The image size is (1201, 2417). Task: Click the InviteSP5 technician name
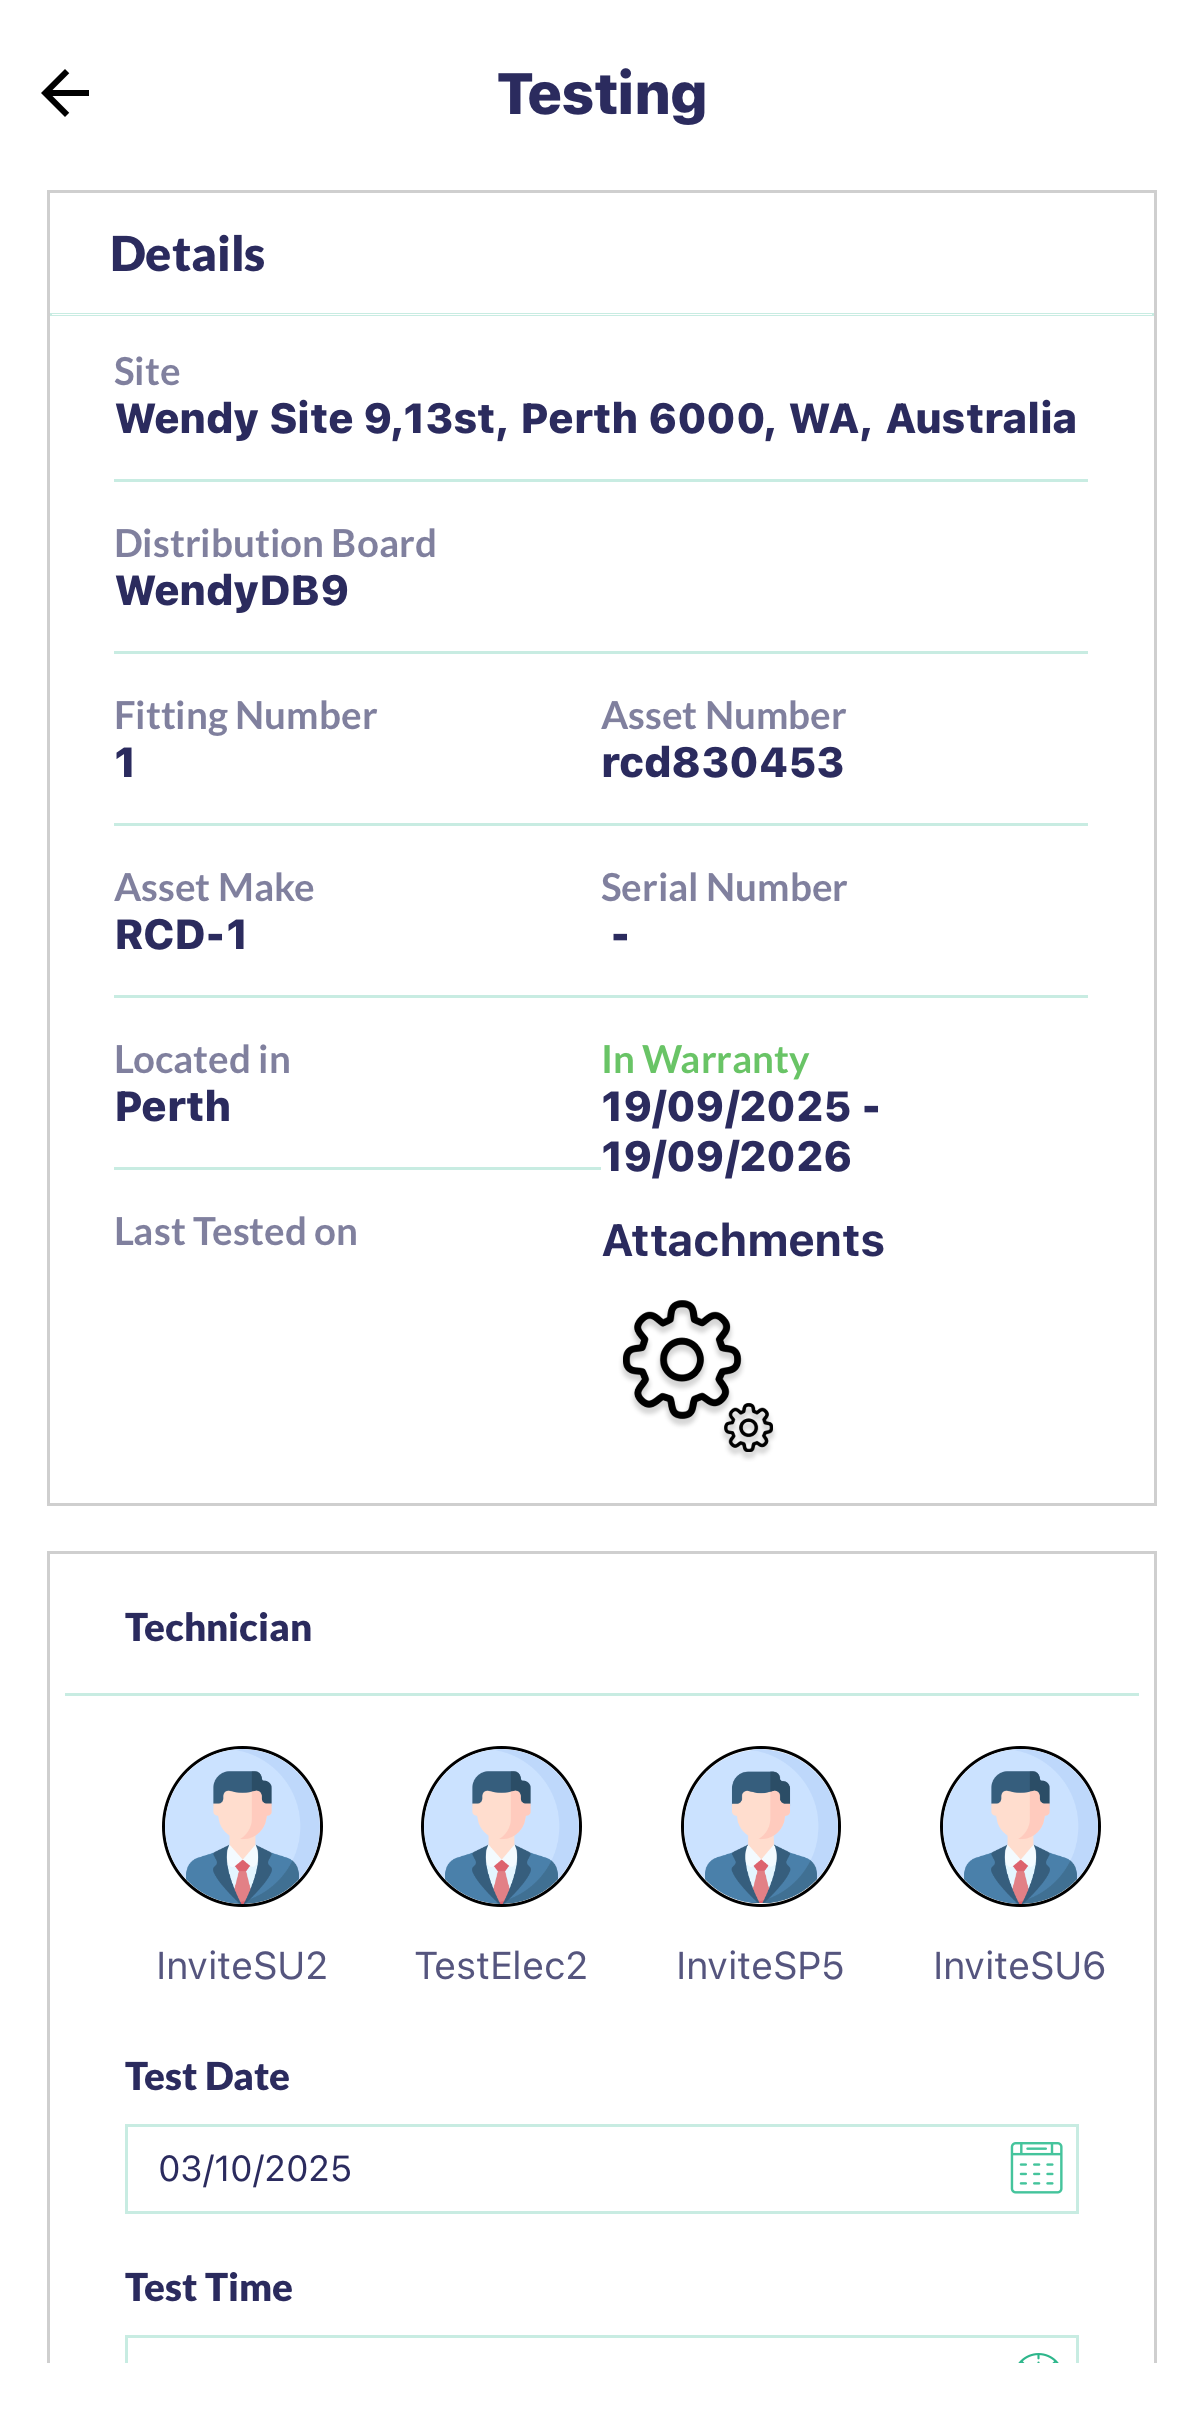[x=760, y=1966]
